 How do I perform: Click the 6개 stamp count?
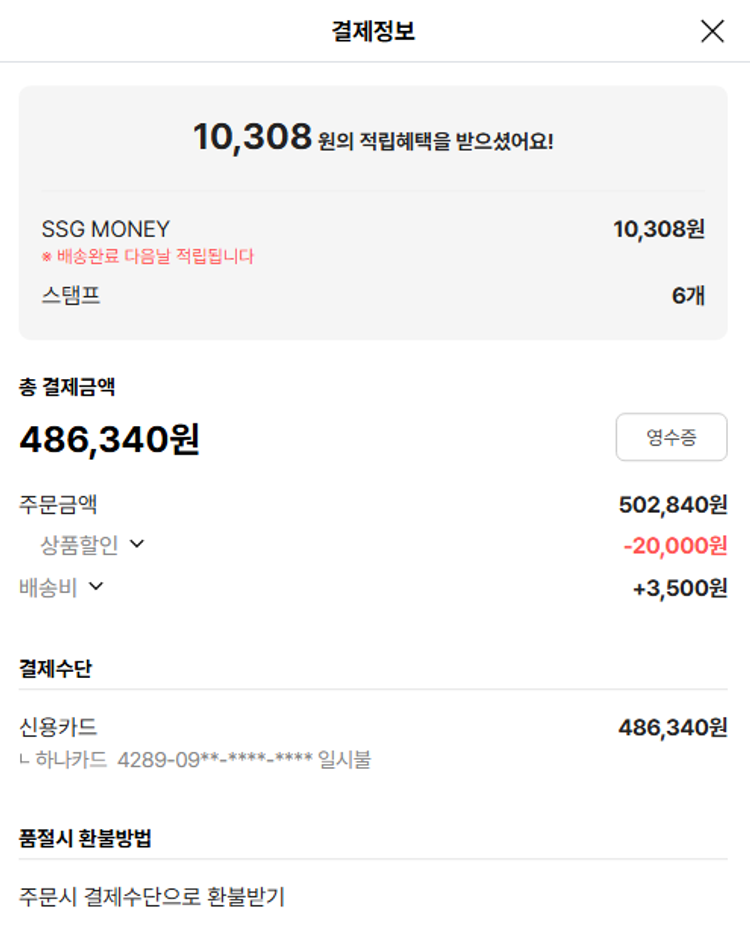pyautogui.click(x=688, y=295)
